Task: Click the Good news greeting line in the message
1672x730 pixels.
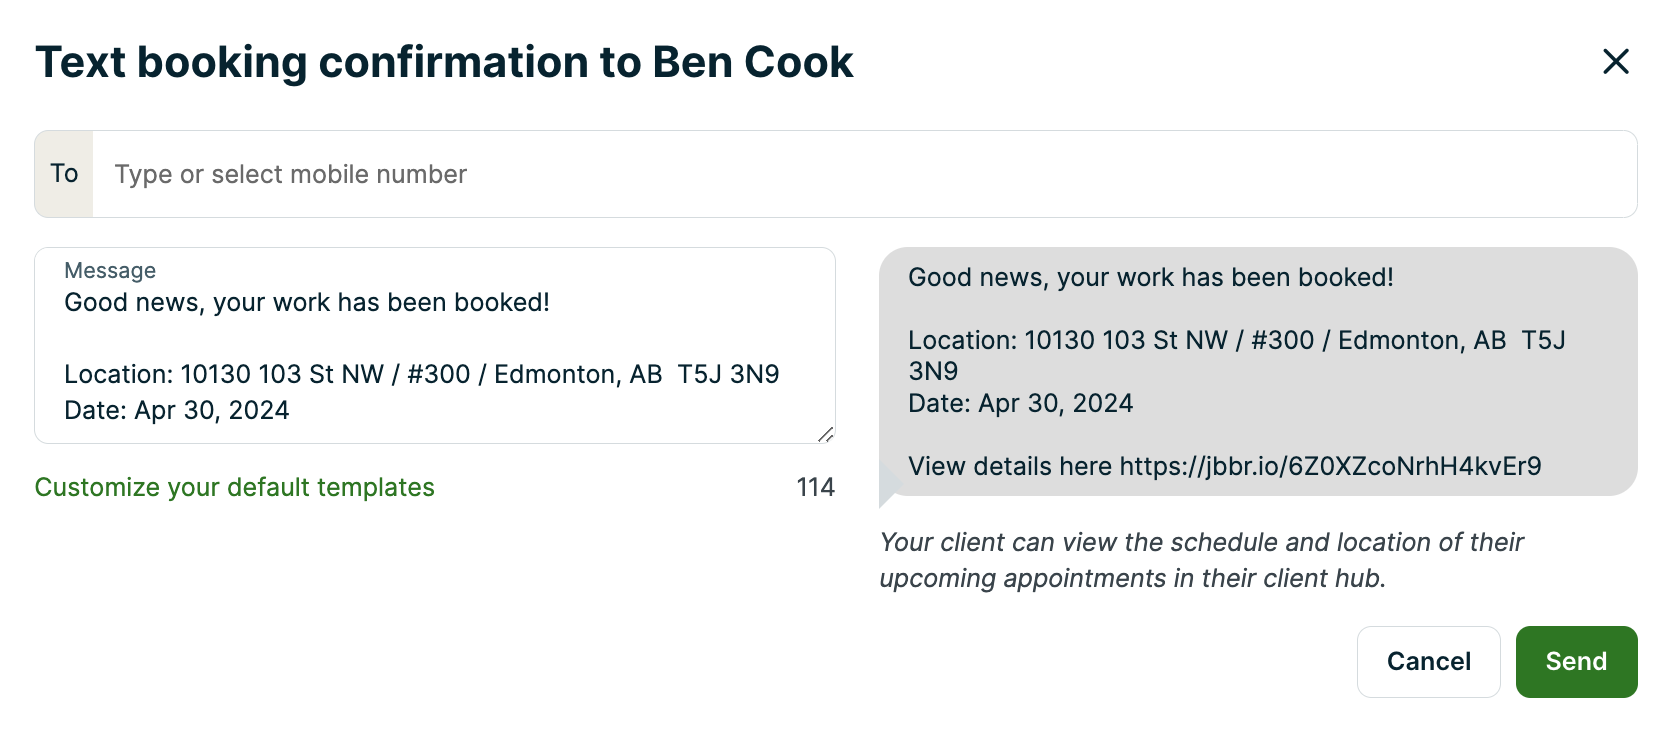Action: (306, 302)
